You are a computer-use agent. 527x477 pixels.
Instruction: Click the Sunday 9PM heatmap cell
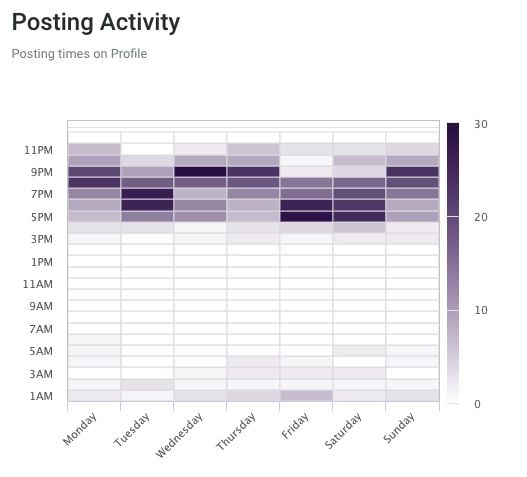point(412,172)
